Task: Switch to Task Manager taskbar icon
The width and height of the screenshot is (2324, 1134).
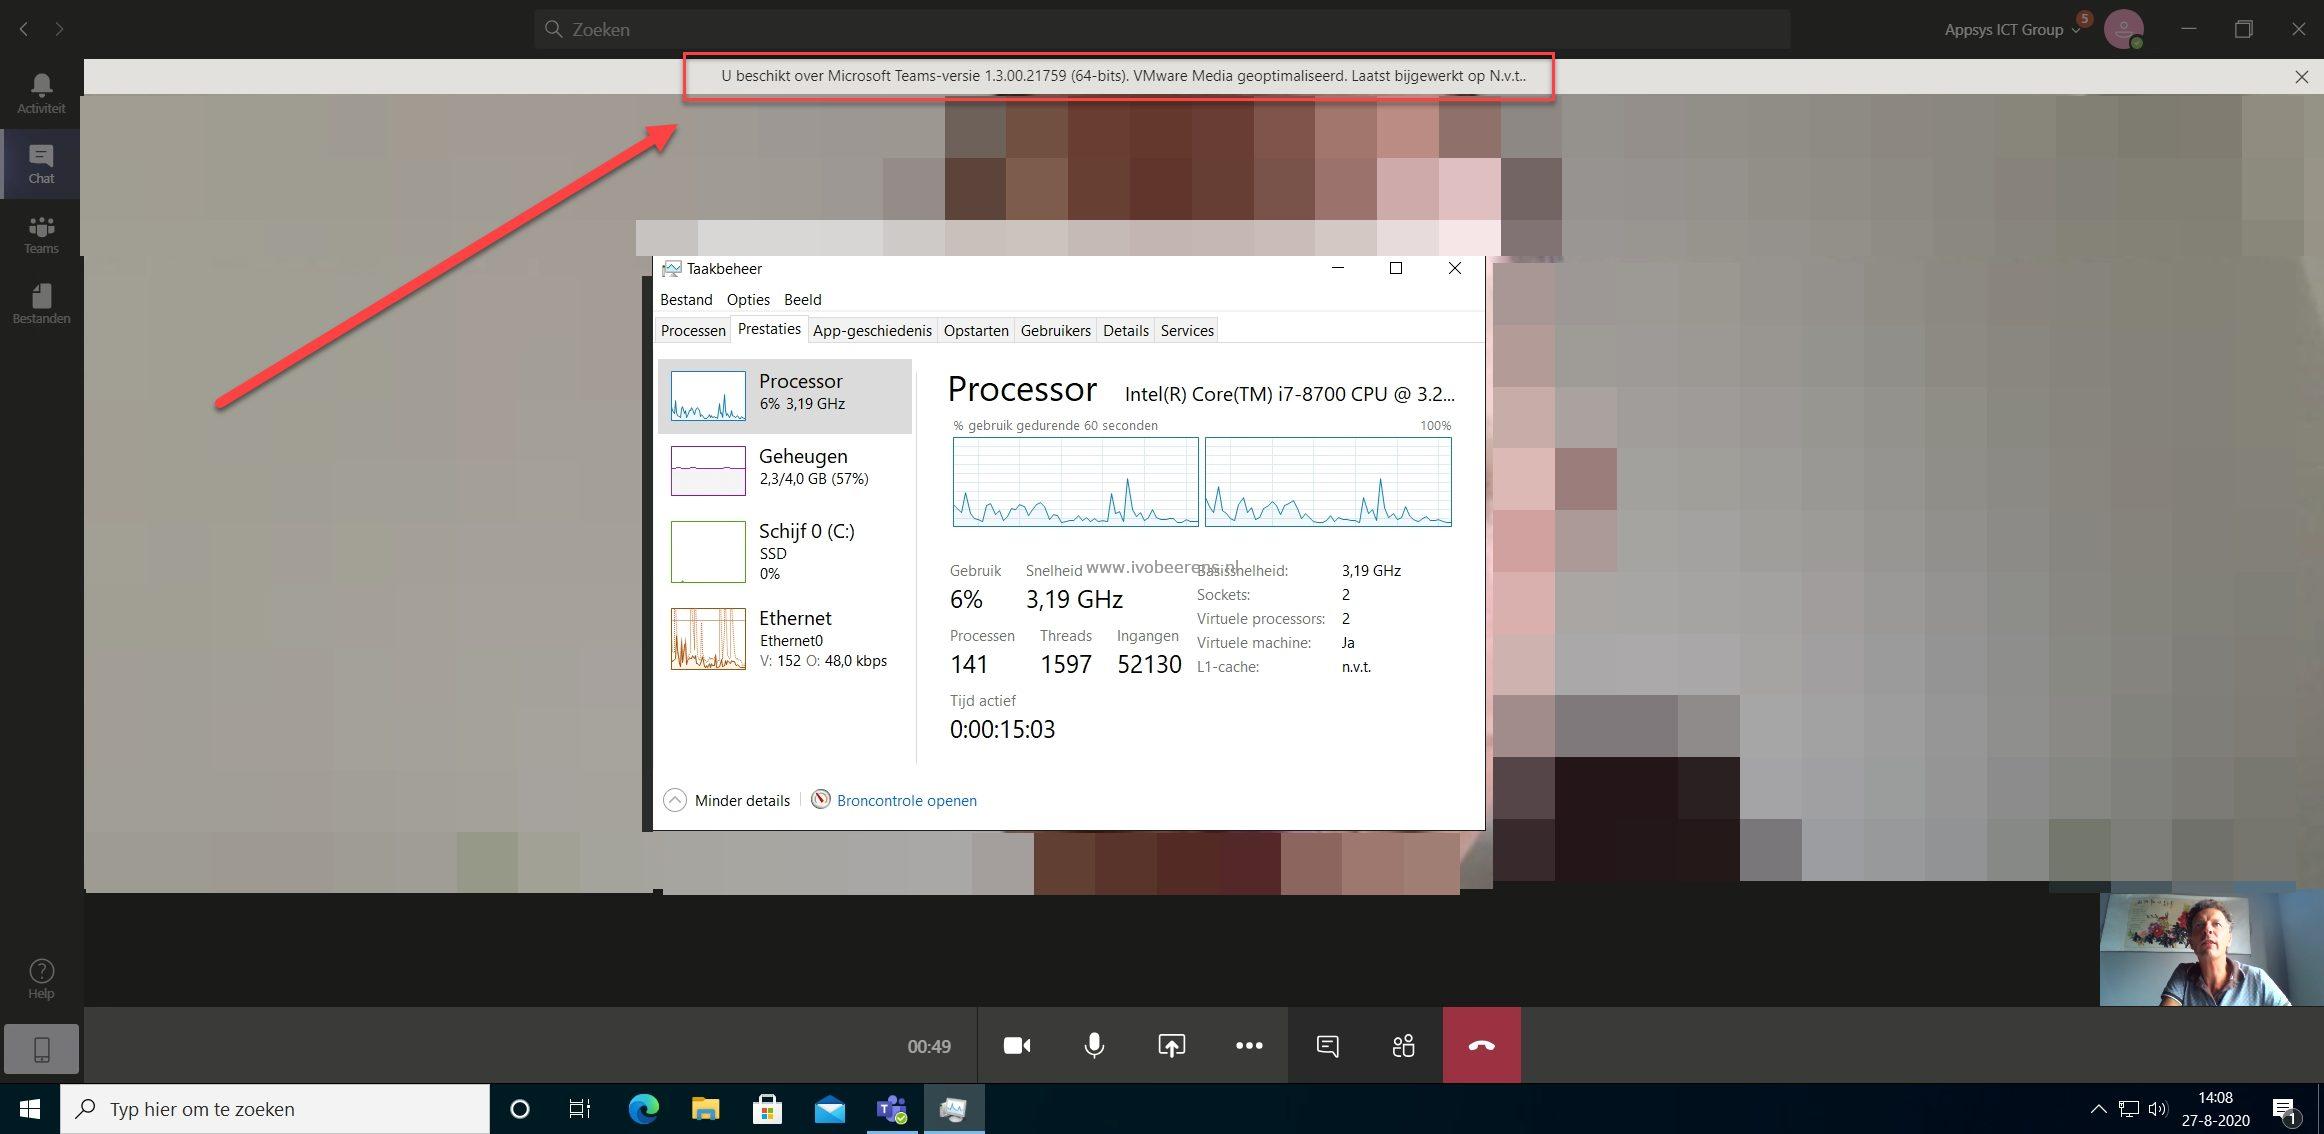Action: pos(953,1109)
